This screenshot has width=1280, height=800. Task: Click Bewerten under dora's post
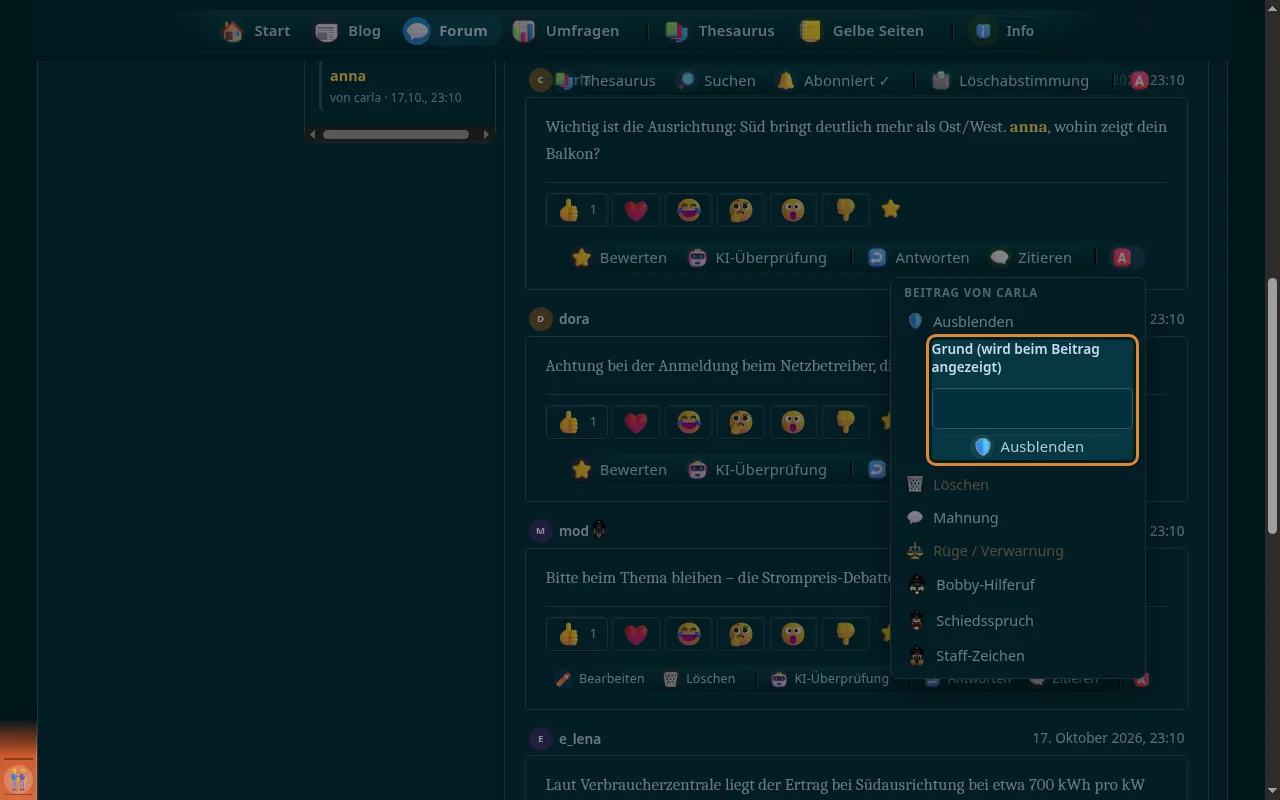tap(619, 470)
